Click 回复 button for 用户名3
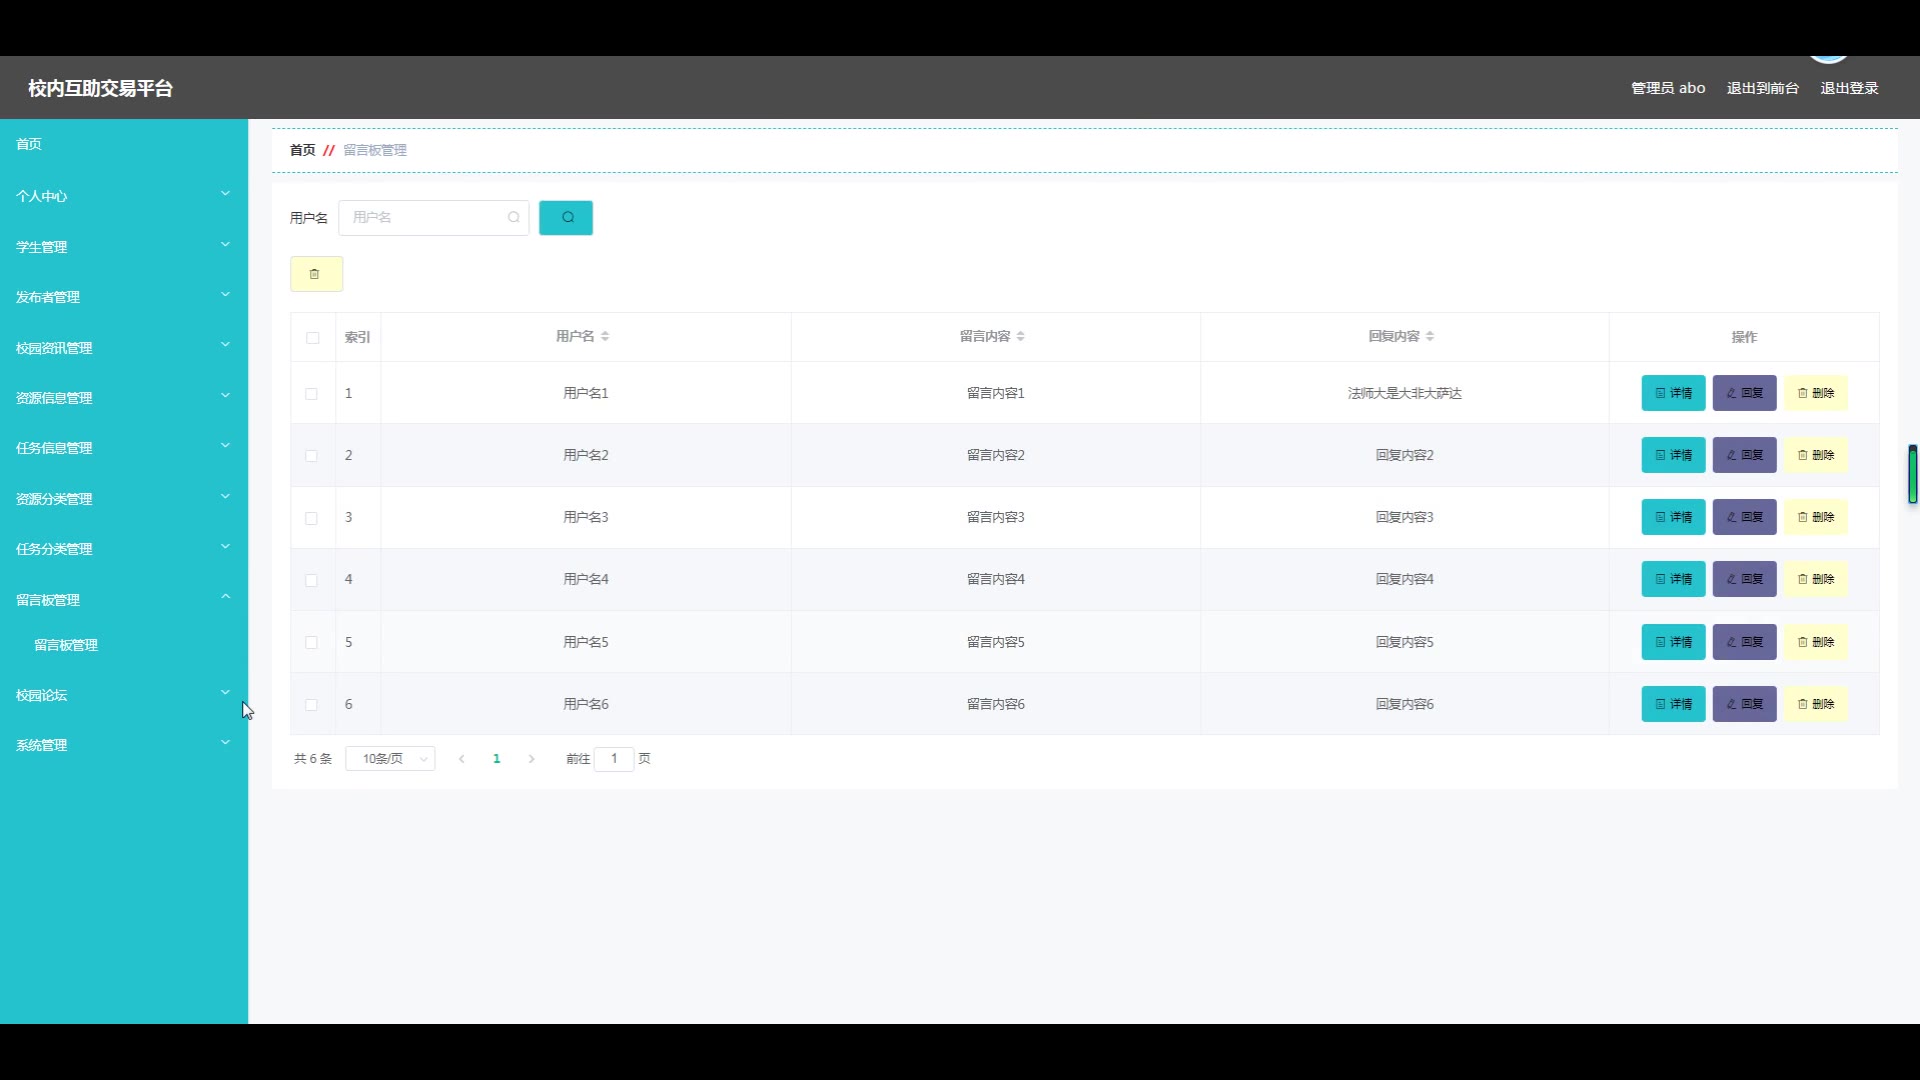This screenshot has width=1920, height=1080. 1744,518
